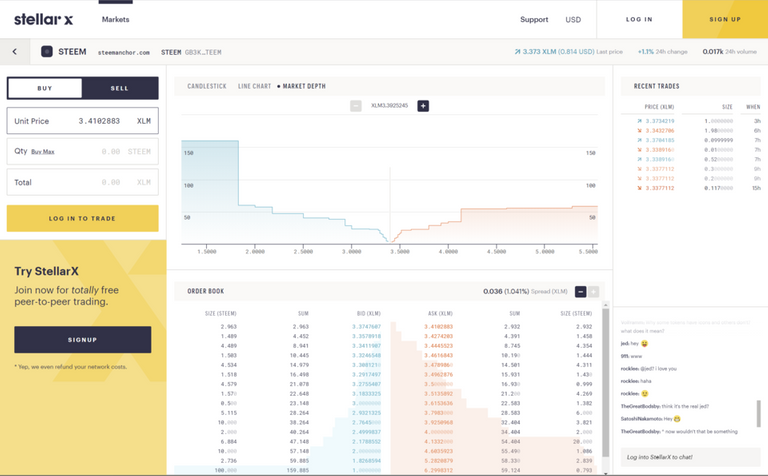Select ask price 3.4445523 row
Viewport: 768px width, 476px height.
coord(438,346)
